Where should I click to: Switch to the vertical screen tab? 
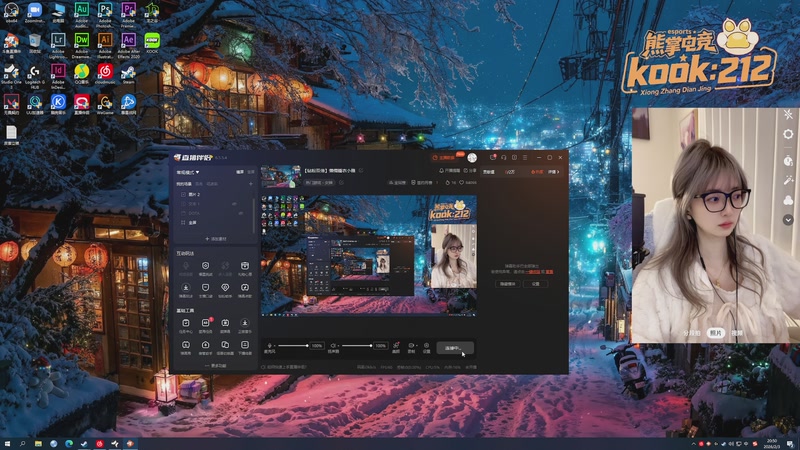click(251, 172)
